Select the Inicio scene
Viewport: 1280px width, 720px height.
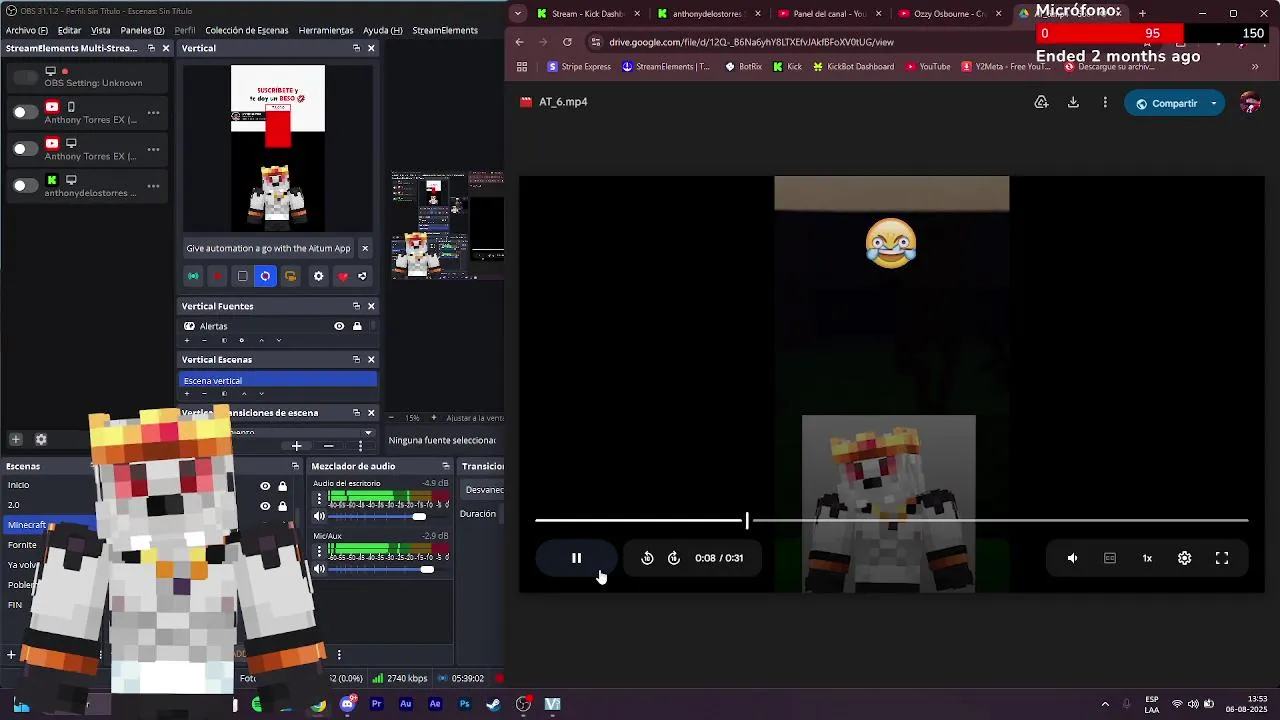tap(19, 485)
